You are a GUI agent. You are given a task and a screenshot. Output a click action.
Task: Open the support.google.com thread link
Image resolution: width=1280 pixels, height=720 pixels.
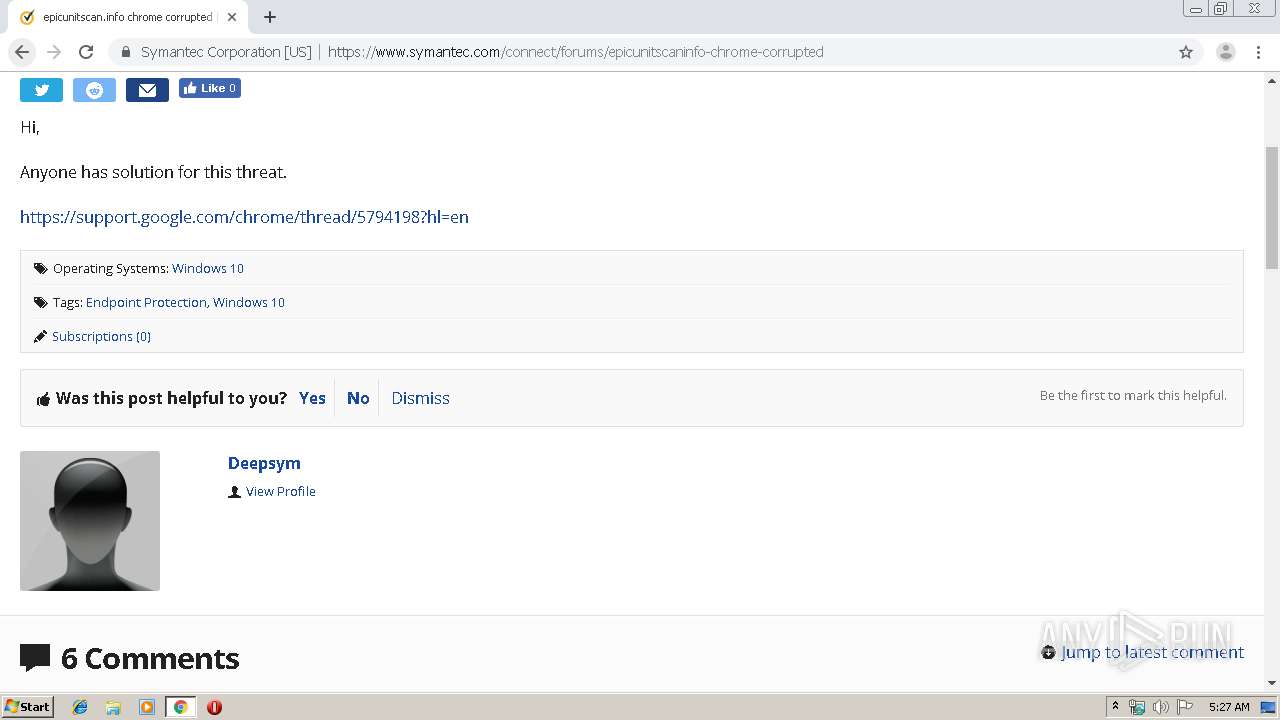coord(244,217)
